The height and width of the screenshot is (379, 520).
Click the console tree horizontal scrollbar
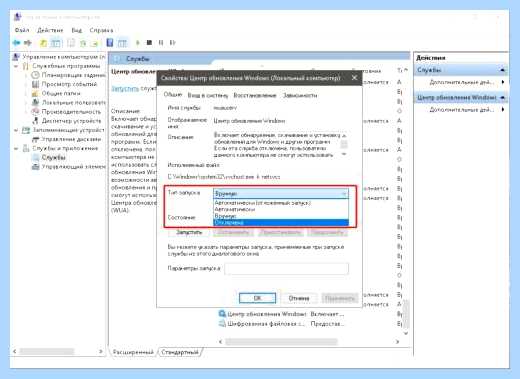click(47, 351)
